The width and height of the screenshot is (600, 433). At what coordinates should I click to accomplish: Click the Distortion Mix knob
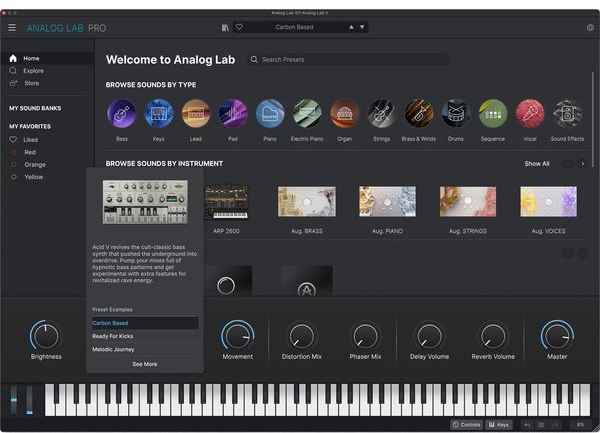(302, 336)
